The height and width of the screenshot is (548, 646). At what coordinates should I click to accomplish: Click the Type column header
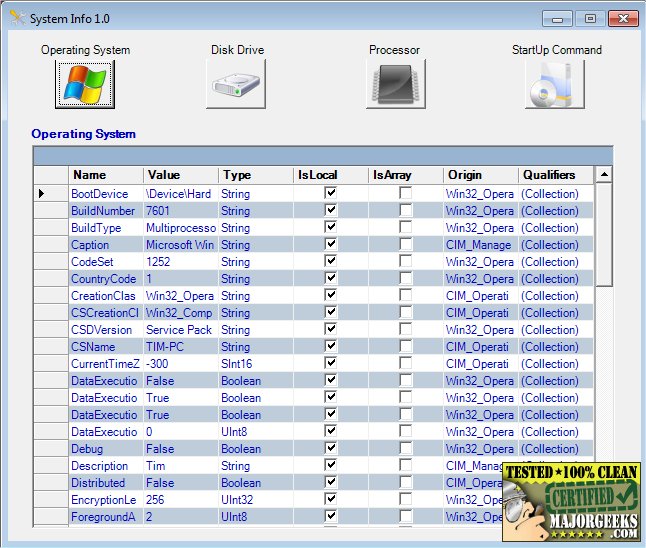click(x=255, y=175)
